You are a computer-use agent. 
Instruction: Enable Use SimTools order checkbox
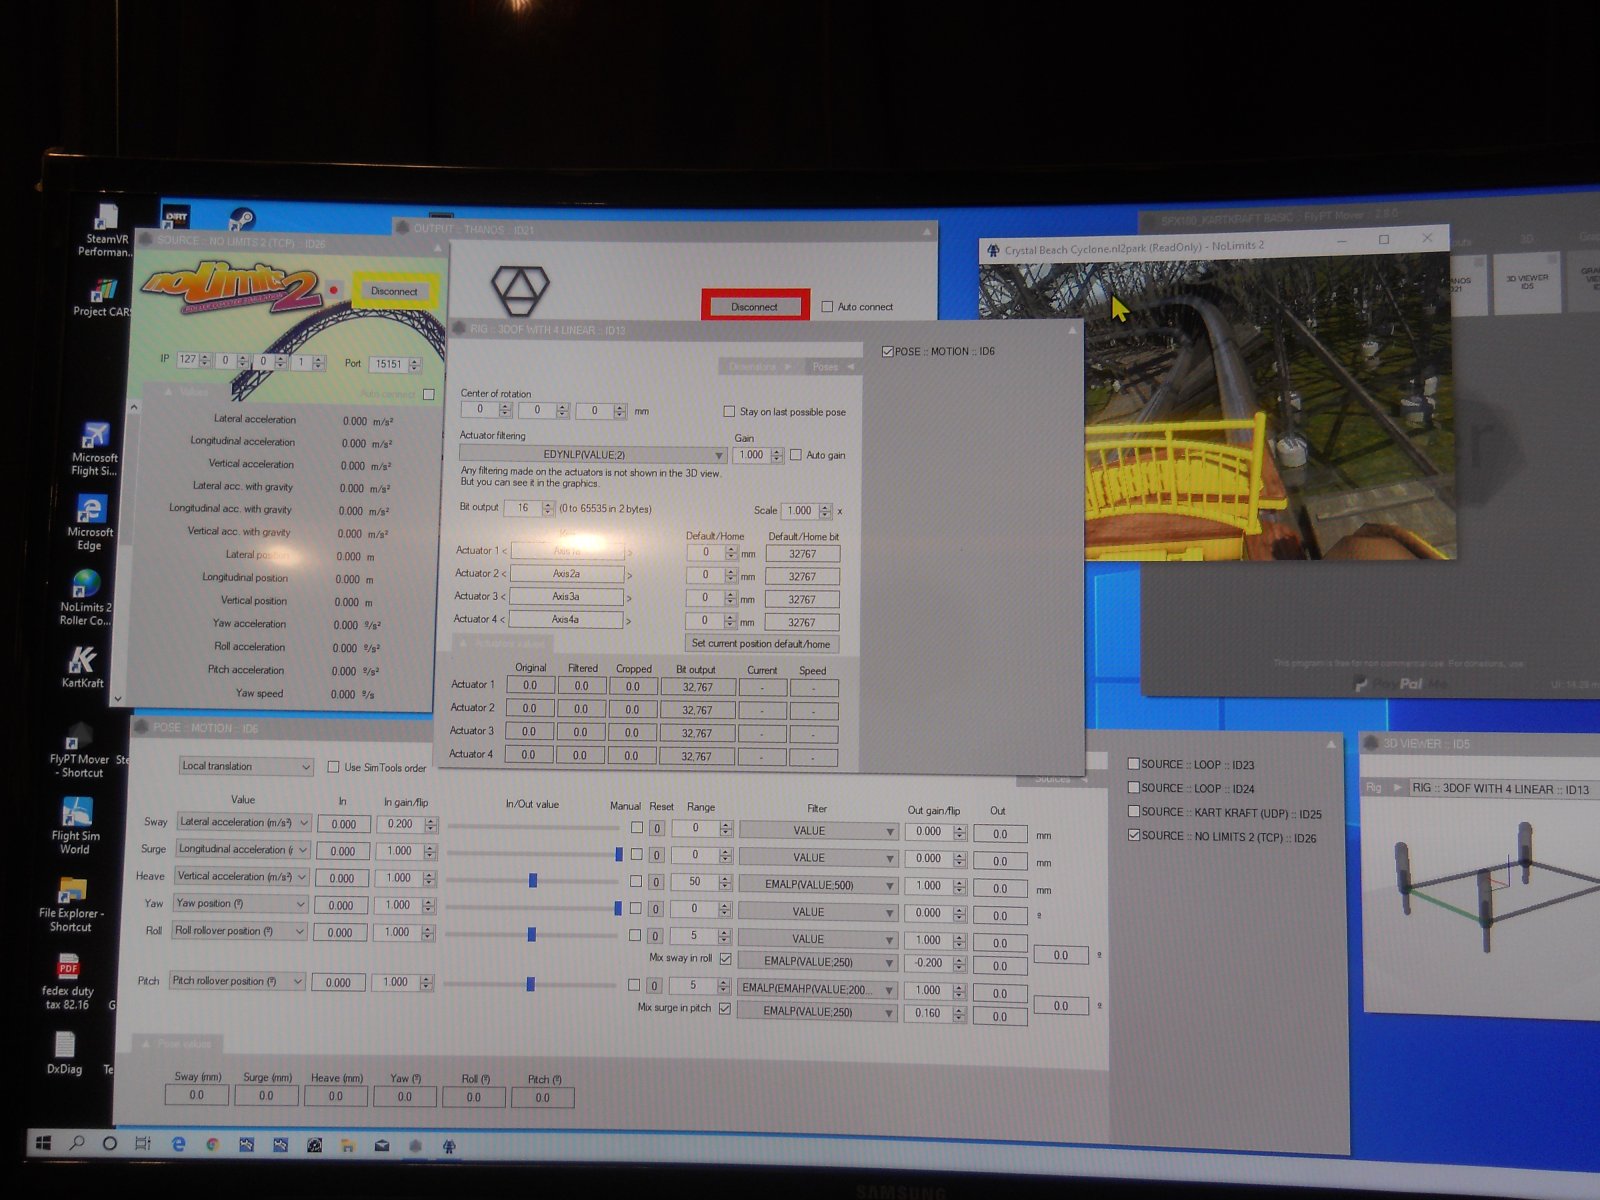click(334, 767)
